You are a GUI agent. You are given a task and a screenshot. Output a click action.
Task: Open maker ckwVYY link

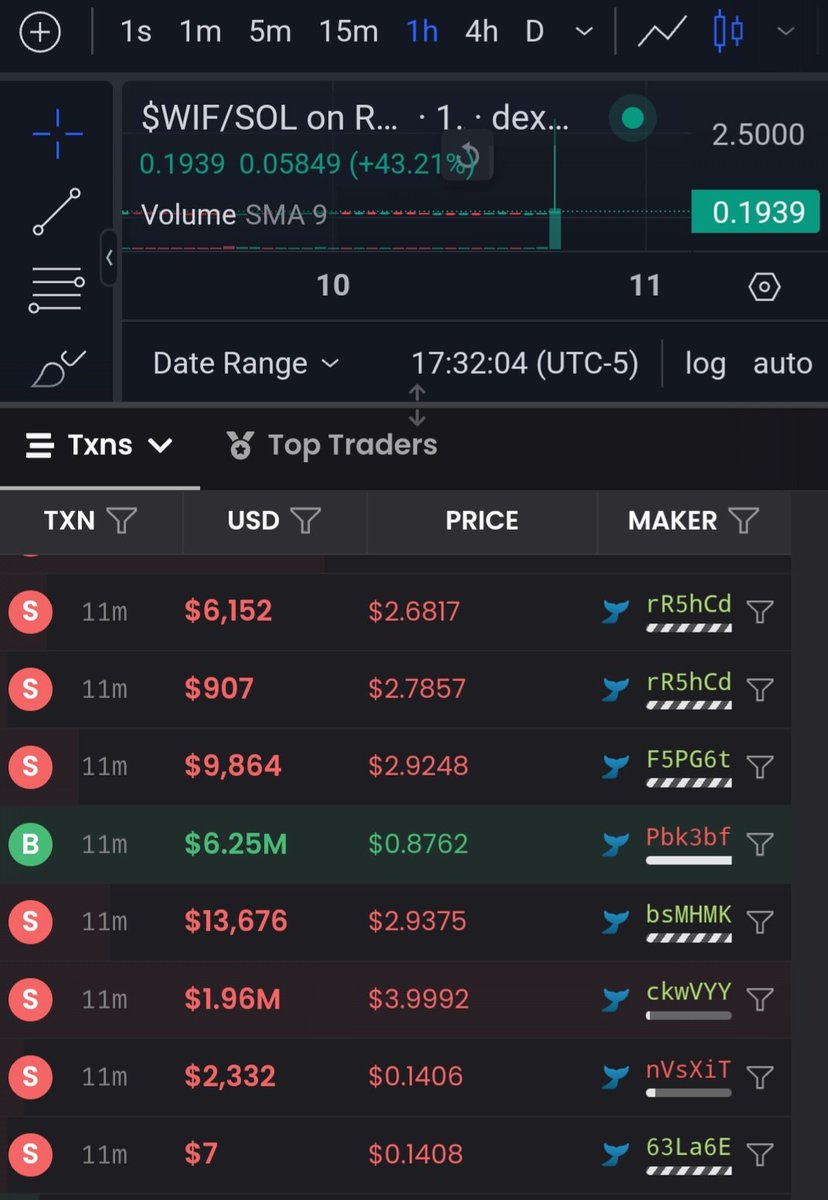coord(688,992)
